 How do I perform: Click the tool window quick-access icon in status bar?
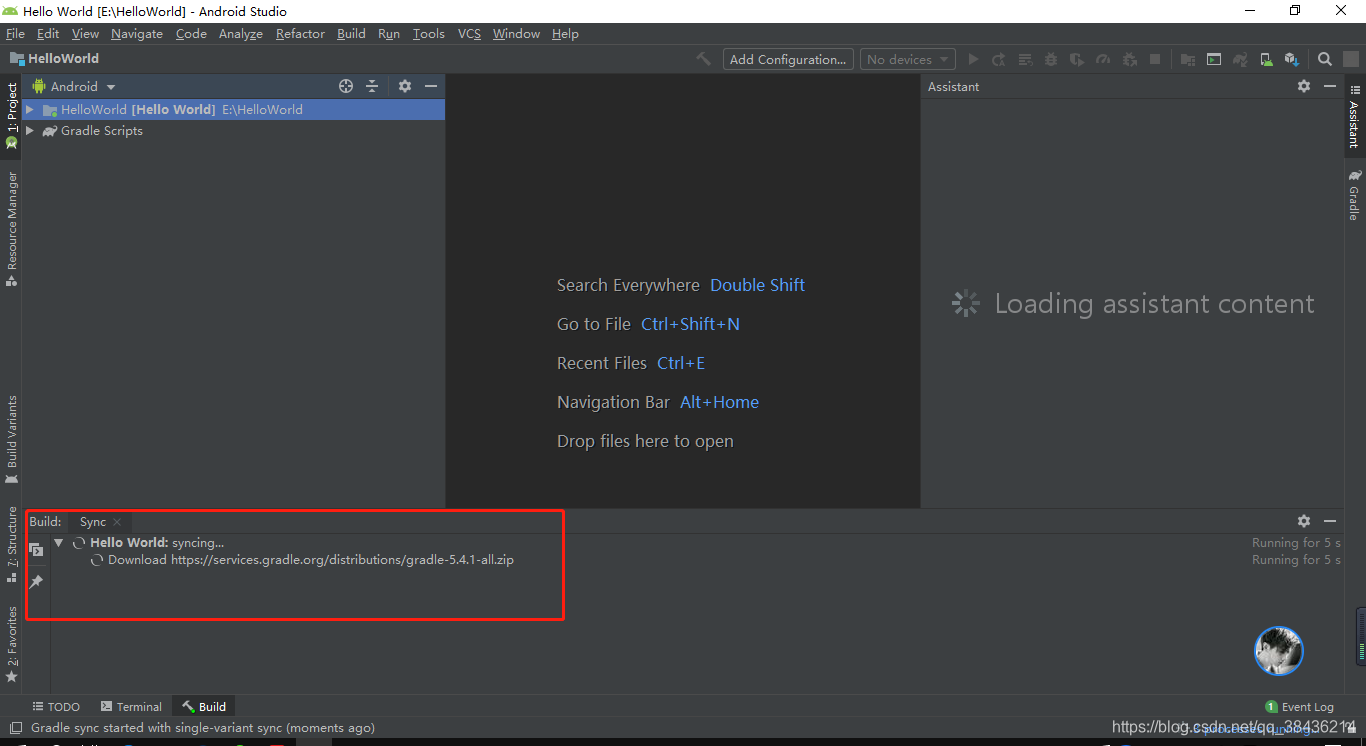click(x=14, y=728)
